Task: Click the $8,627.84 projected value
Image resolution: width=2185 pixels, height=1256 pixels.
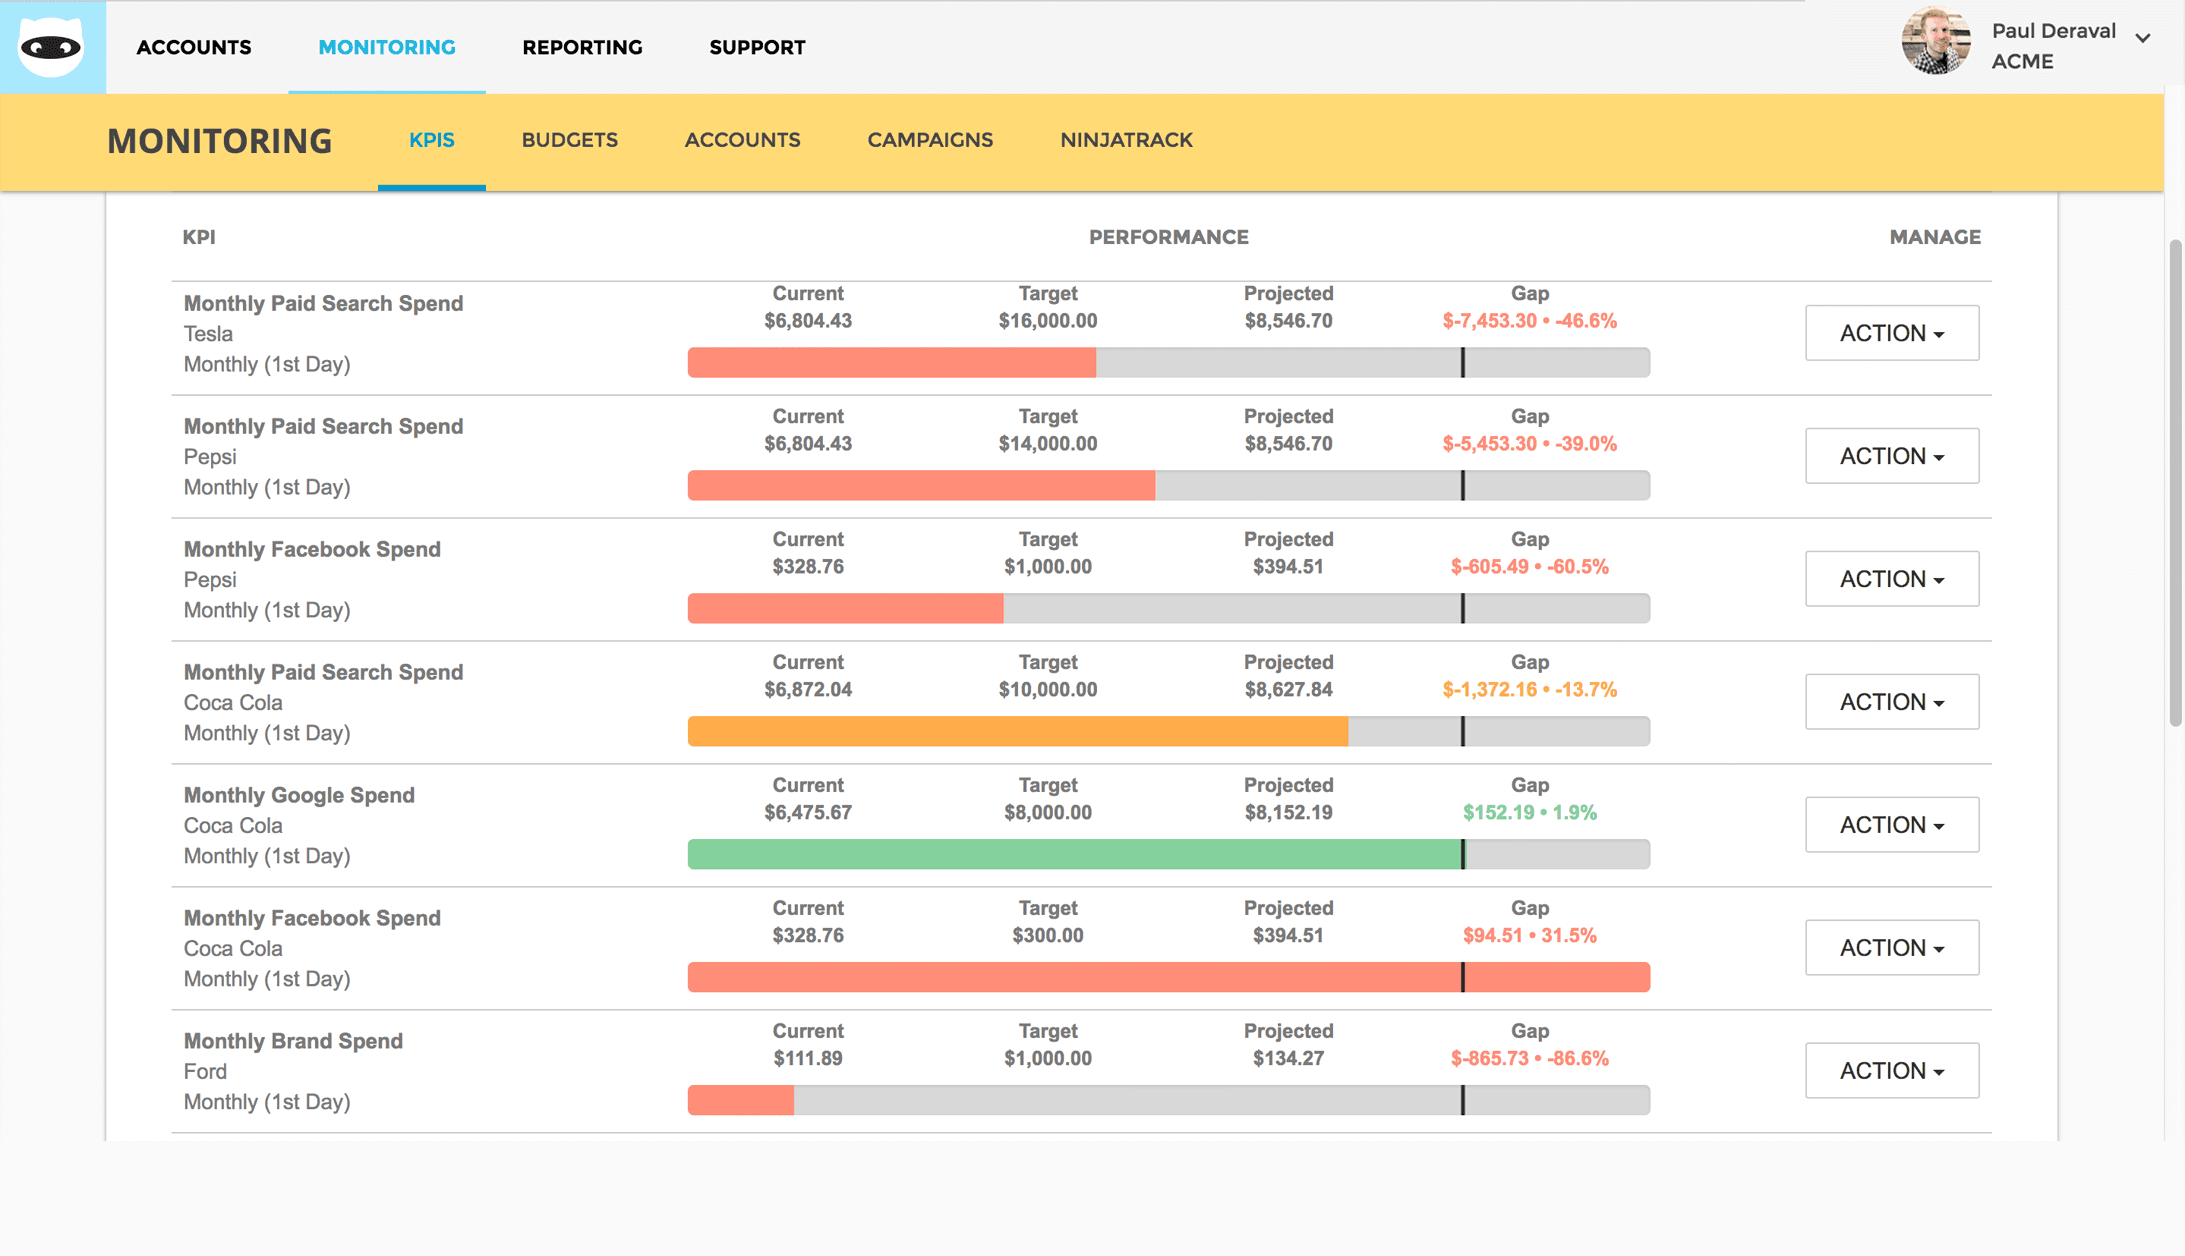Action: tap(1288, 690)
